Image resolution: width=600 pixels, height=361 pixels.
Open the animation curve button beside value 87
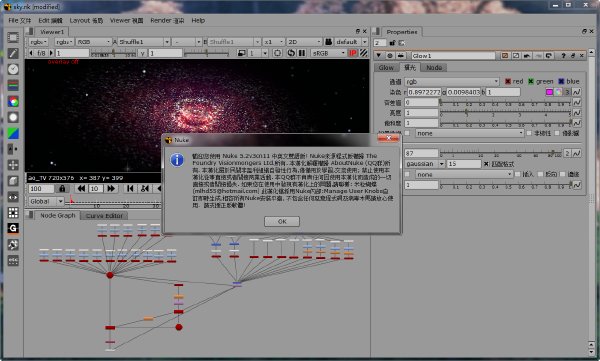[x=577, y=153]
